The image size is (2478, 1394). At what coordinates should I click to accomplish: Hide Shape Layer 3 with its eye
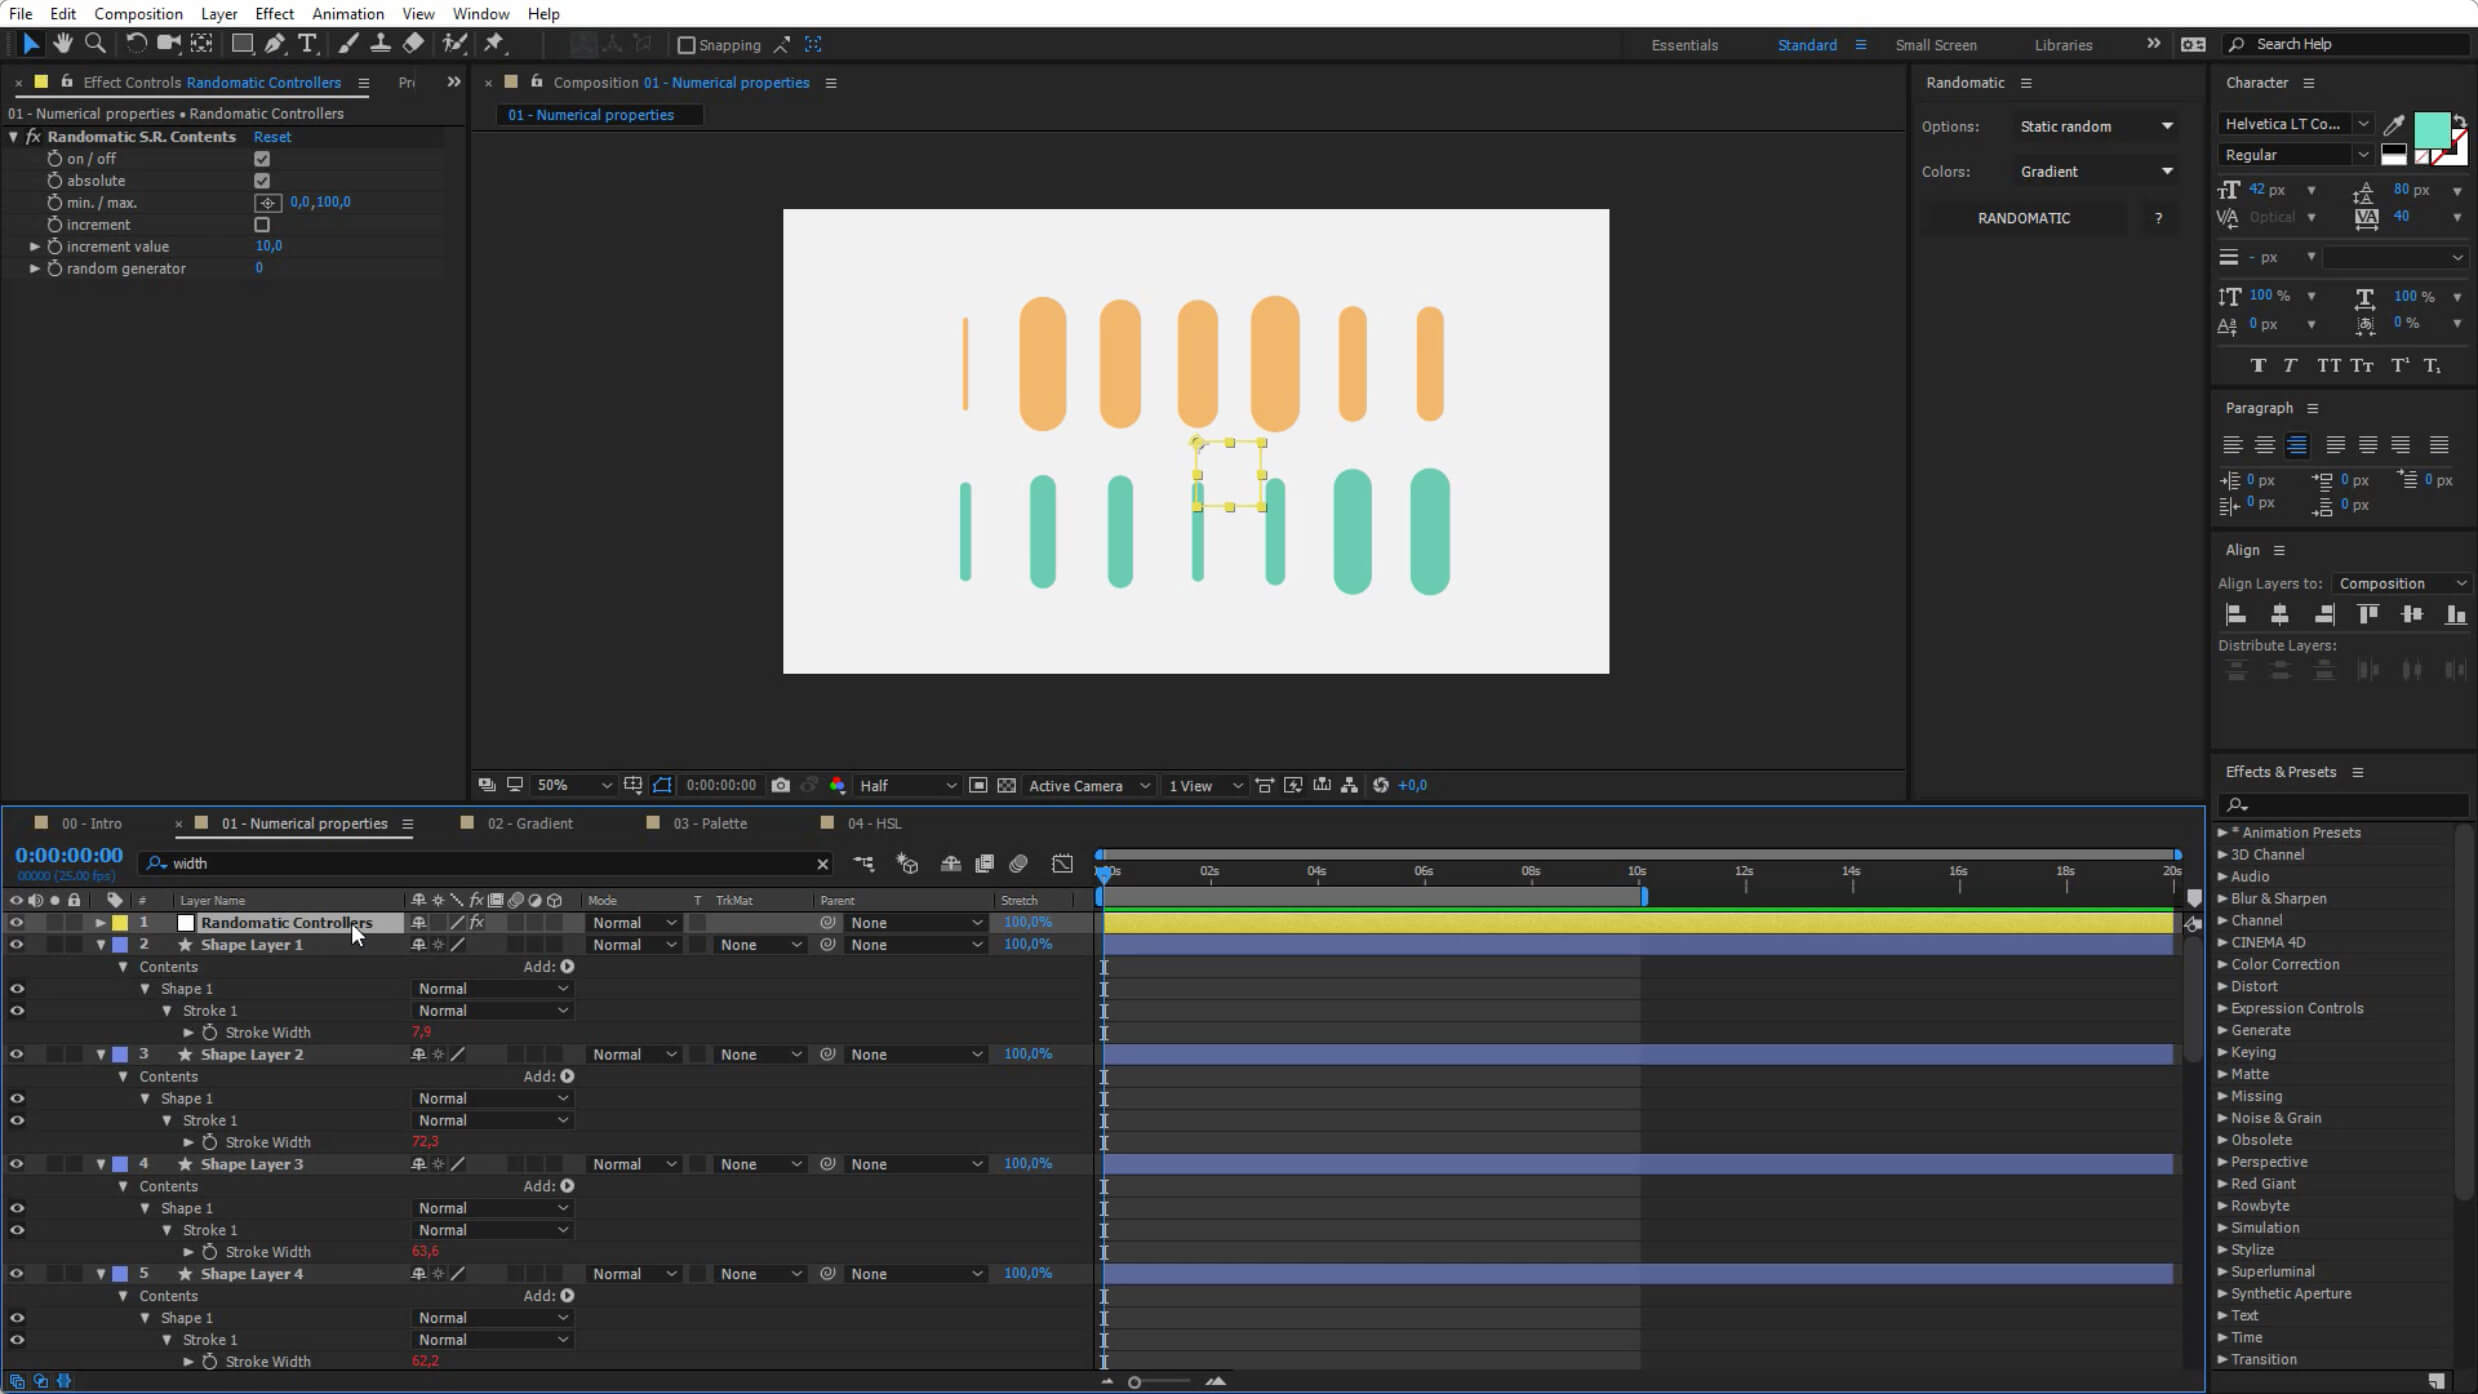click(16, 1165)
